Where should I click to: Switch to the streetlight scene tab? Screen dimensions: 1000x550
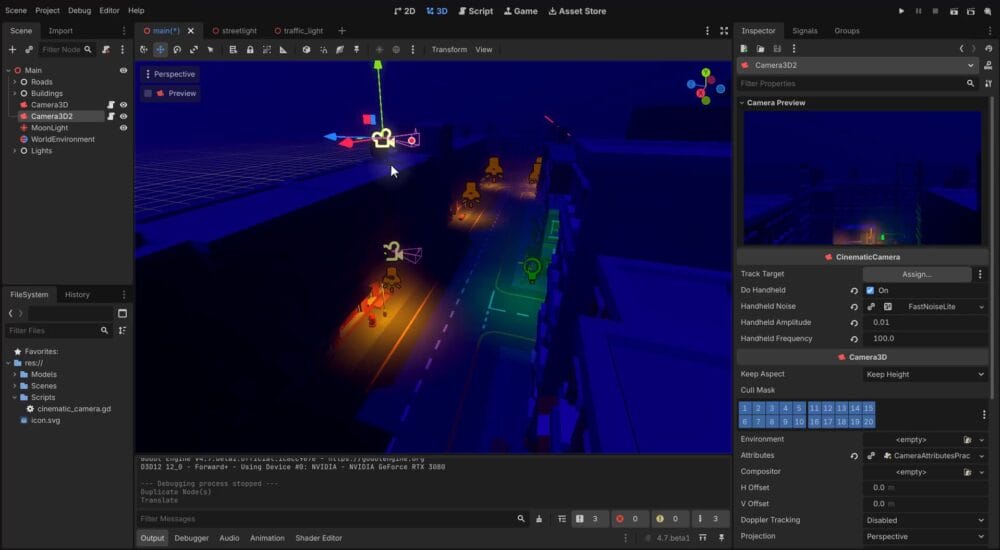pyautogui.click(x=235, y=31)
